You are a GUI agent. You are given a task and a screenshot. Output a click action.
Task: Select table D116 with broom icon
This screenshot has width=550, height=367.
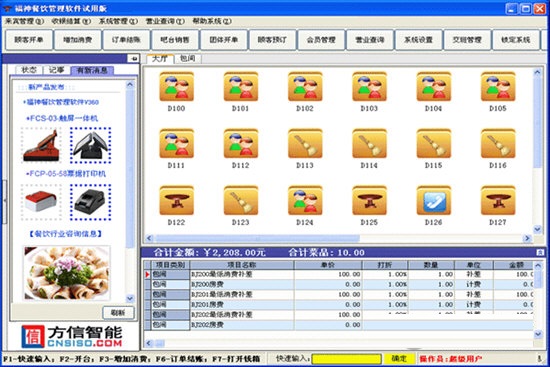[498, 143]
